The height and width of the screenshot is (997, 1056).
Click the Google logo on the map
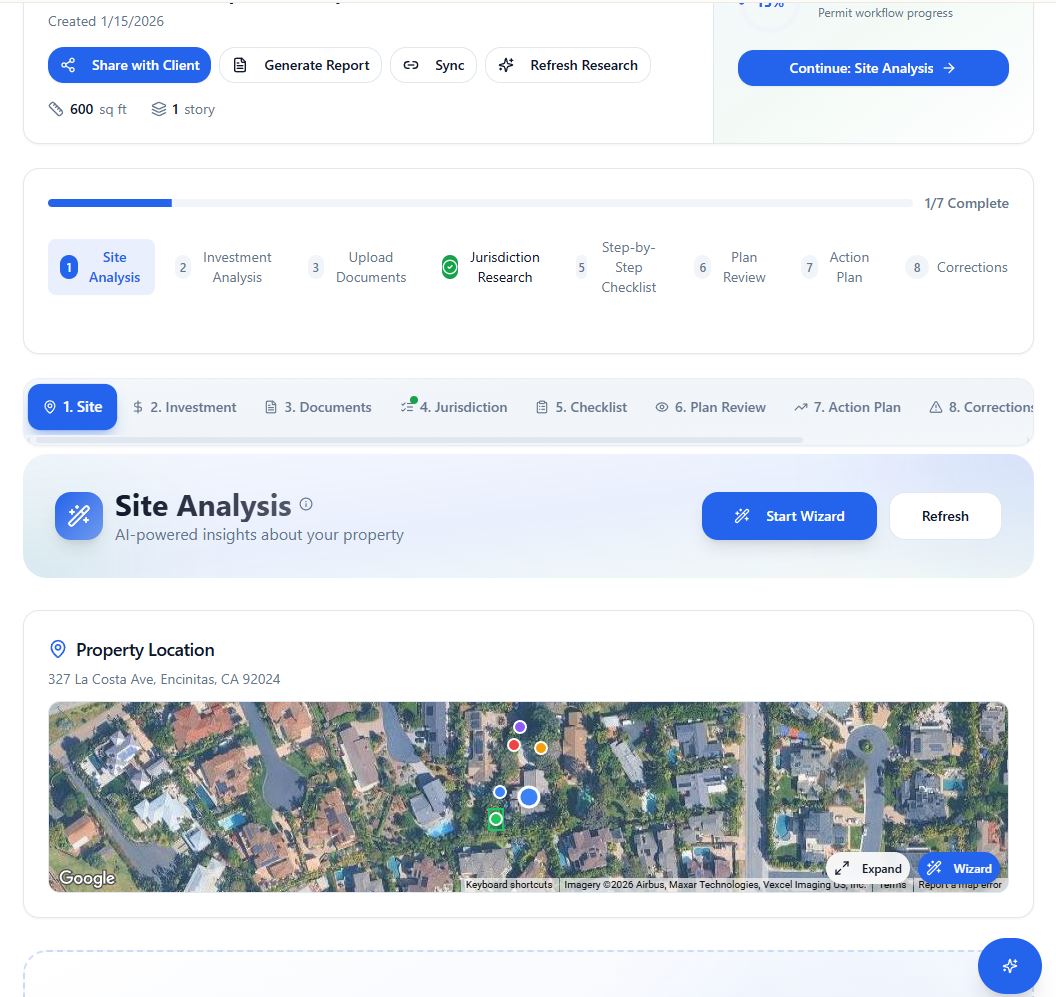[x=87, y=878]
